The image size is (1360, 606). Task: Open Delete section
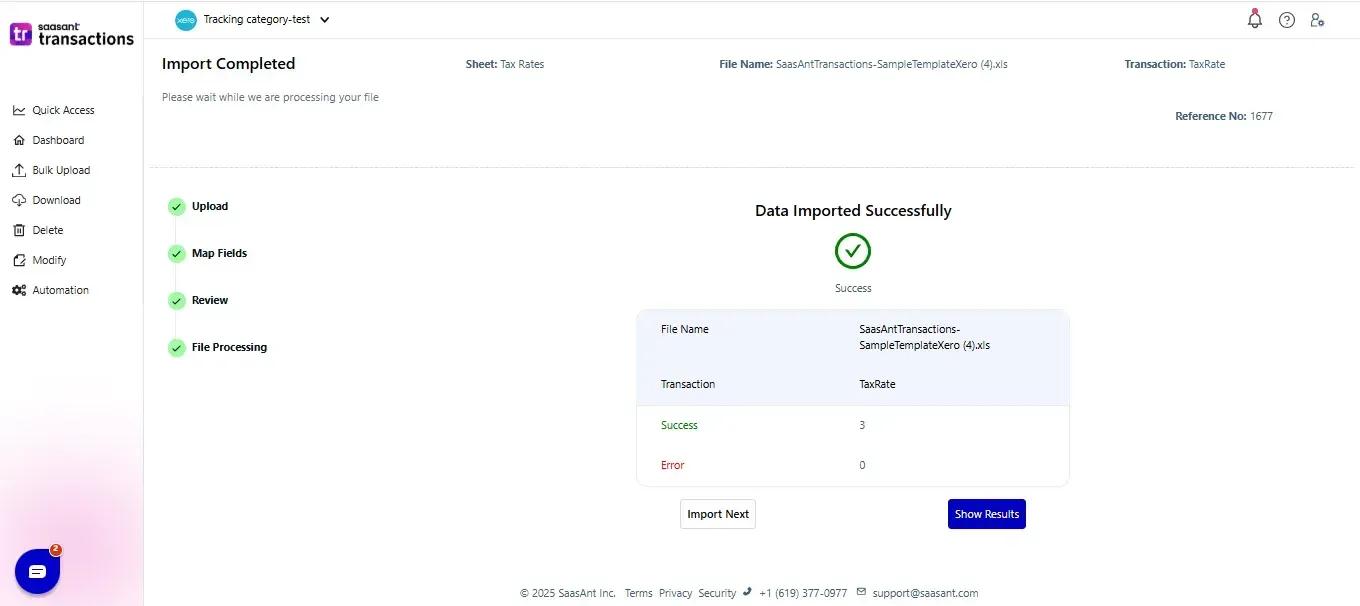click(48, 230)
